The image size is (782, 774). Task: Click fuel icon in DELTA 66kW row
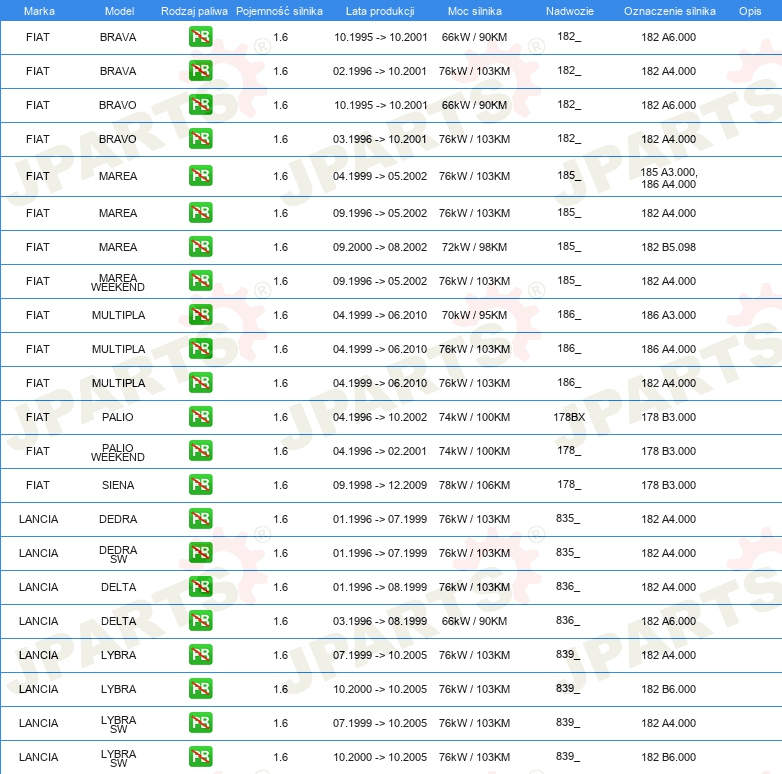[x=200, y=620]
